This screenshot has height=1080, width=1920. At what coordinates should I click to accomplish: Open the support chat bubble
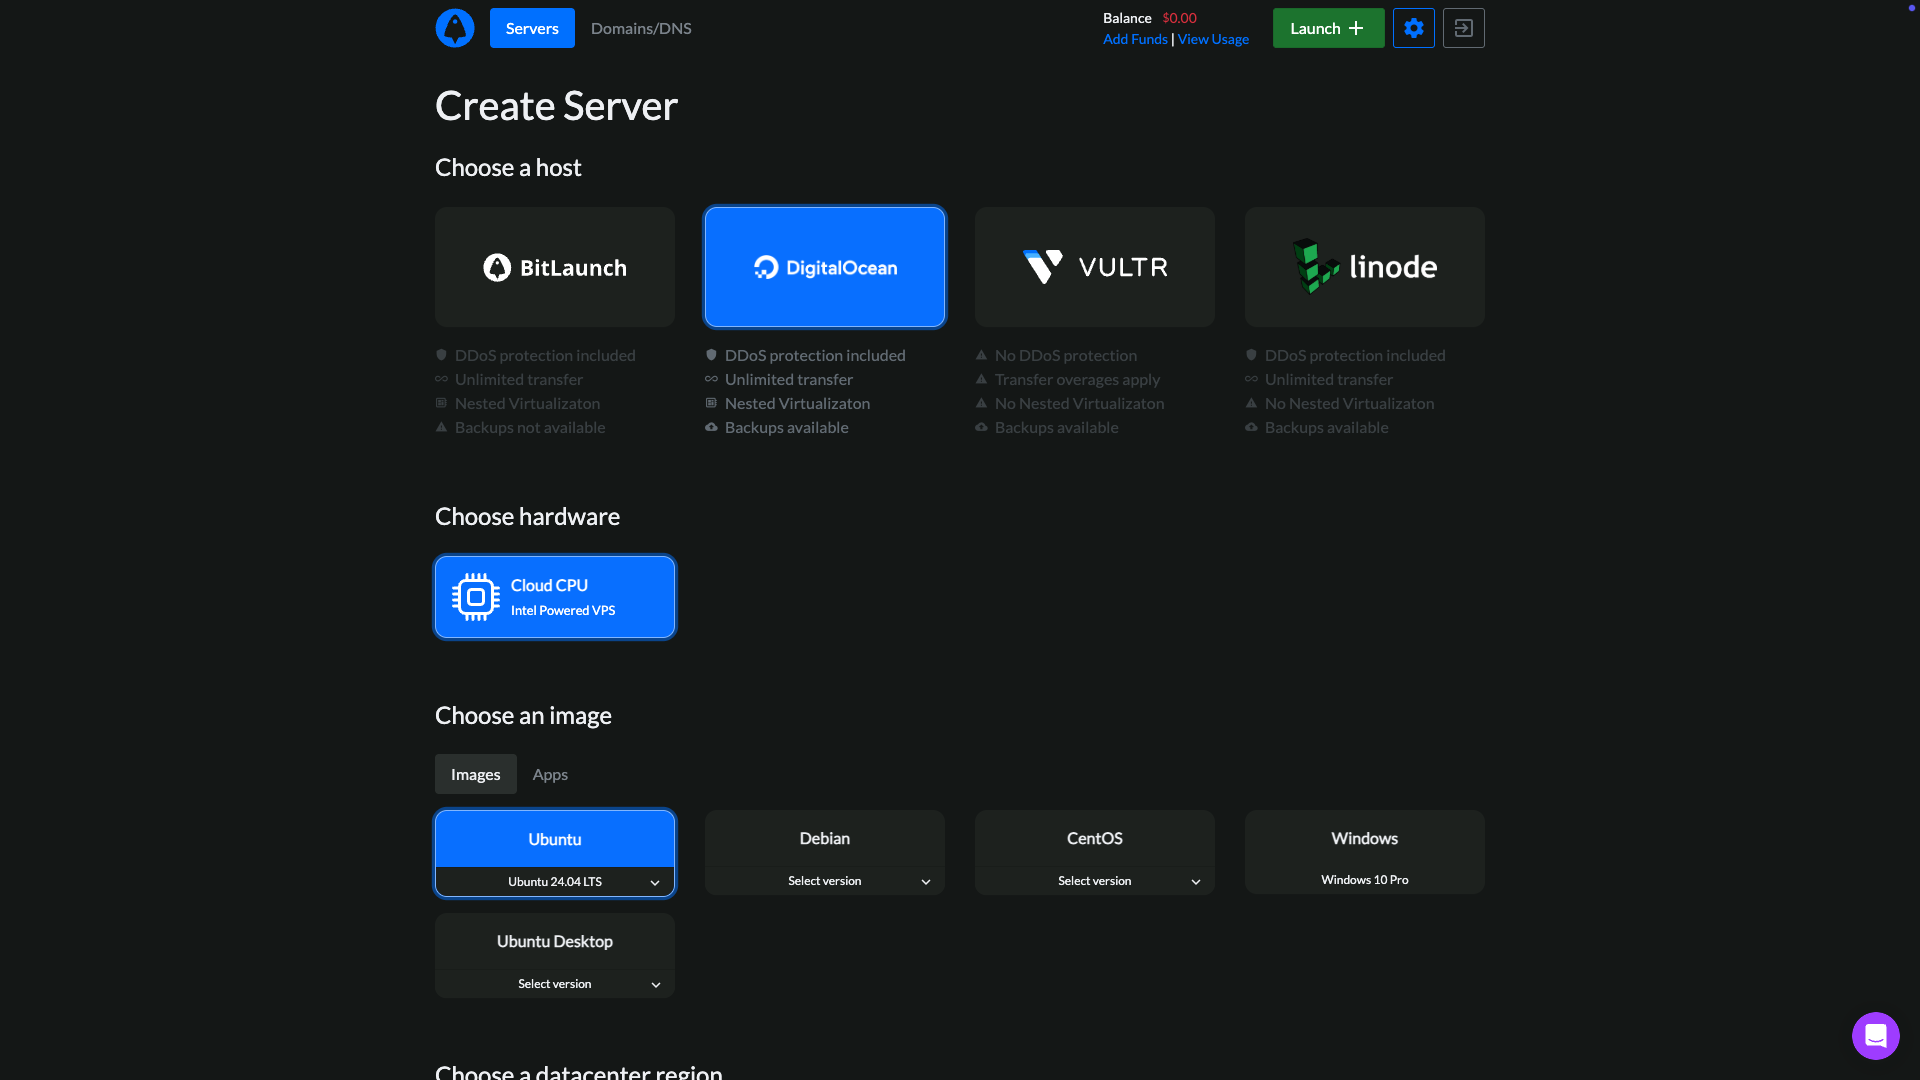(1875, 1036)
